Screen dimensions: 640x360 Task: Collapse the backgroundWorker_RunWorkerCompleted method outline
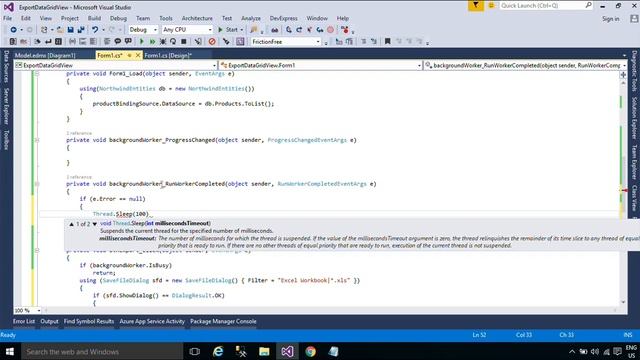[x=37, y=184]
